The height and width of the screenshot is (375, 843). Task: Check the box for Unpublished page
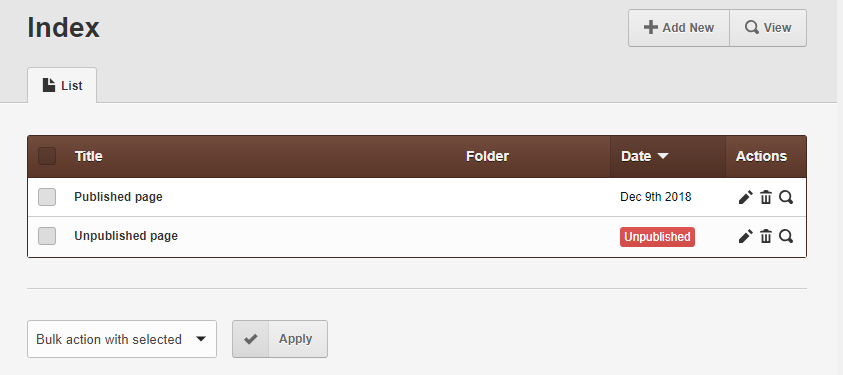[47, 236]
